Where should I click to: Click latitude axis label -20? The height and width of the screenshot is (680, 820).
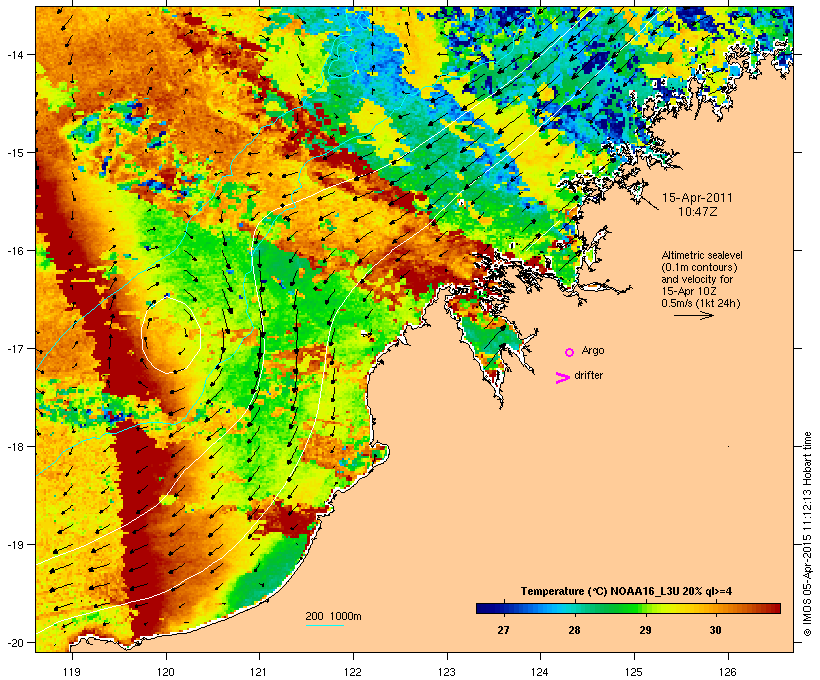(14, 642)
